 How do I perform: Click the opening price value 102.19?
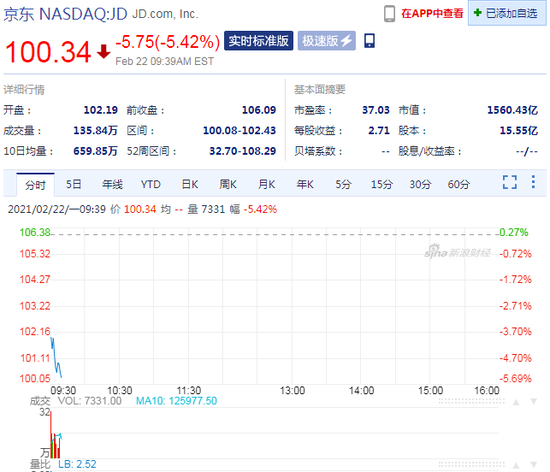(101, 110)
